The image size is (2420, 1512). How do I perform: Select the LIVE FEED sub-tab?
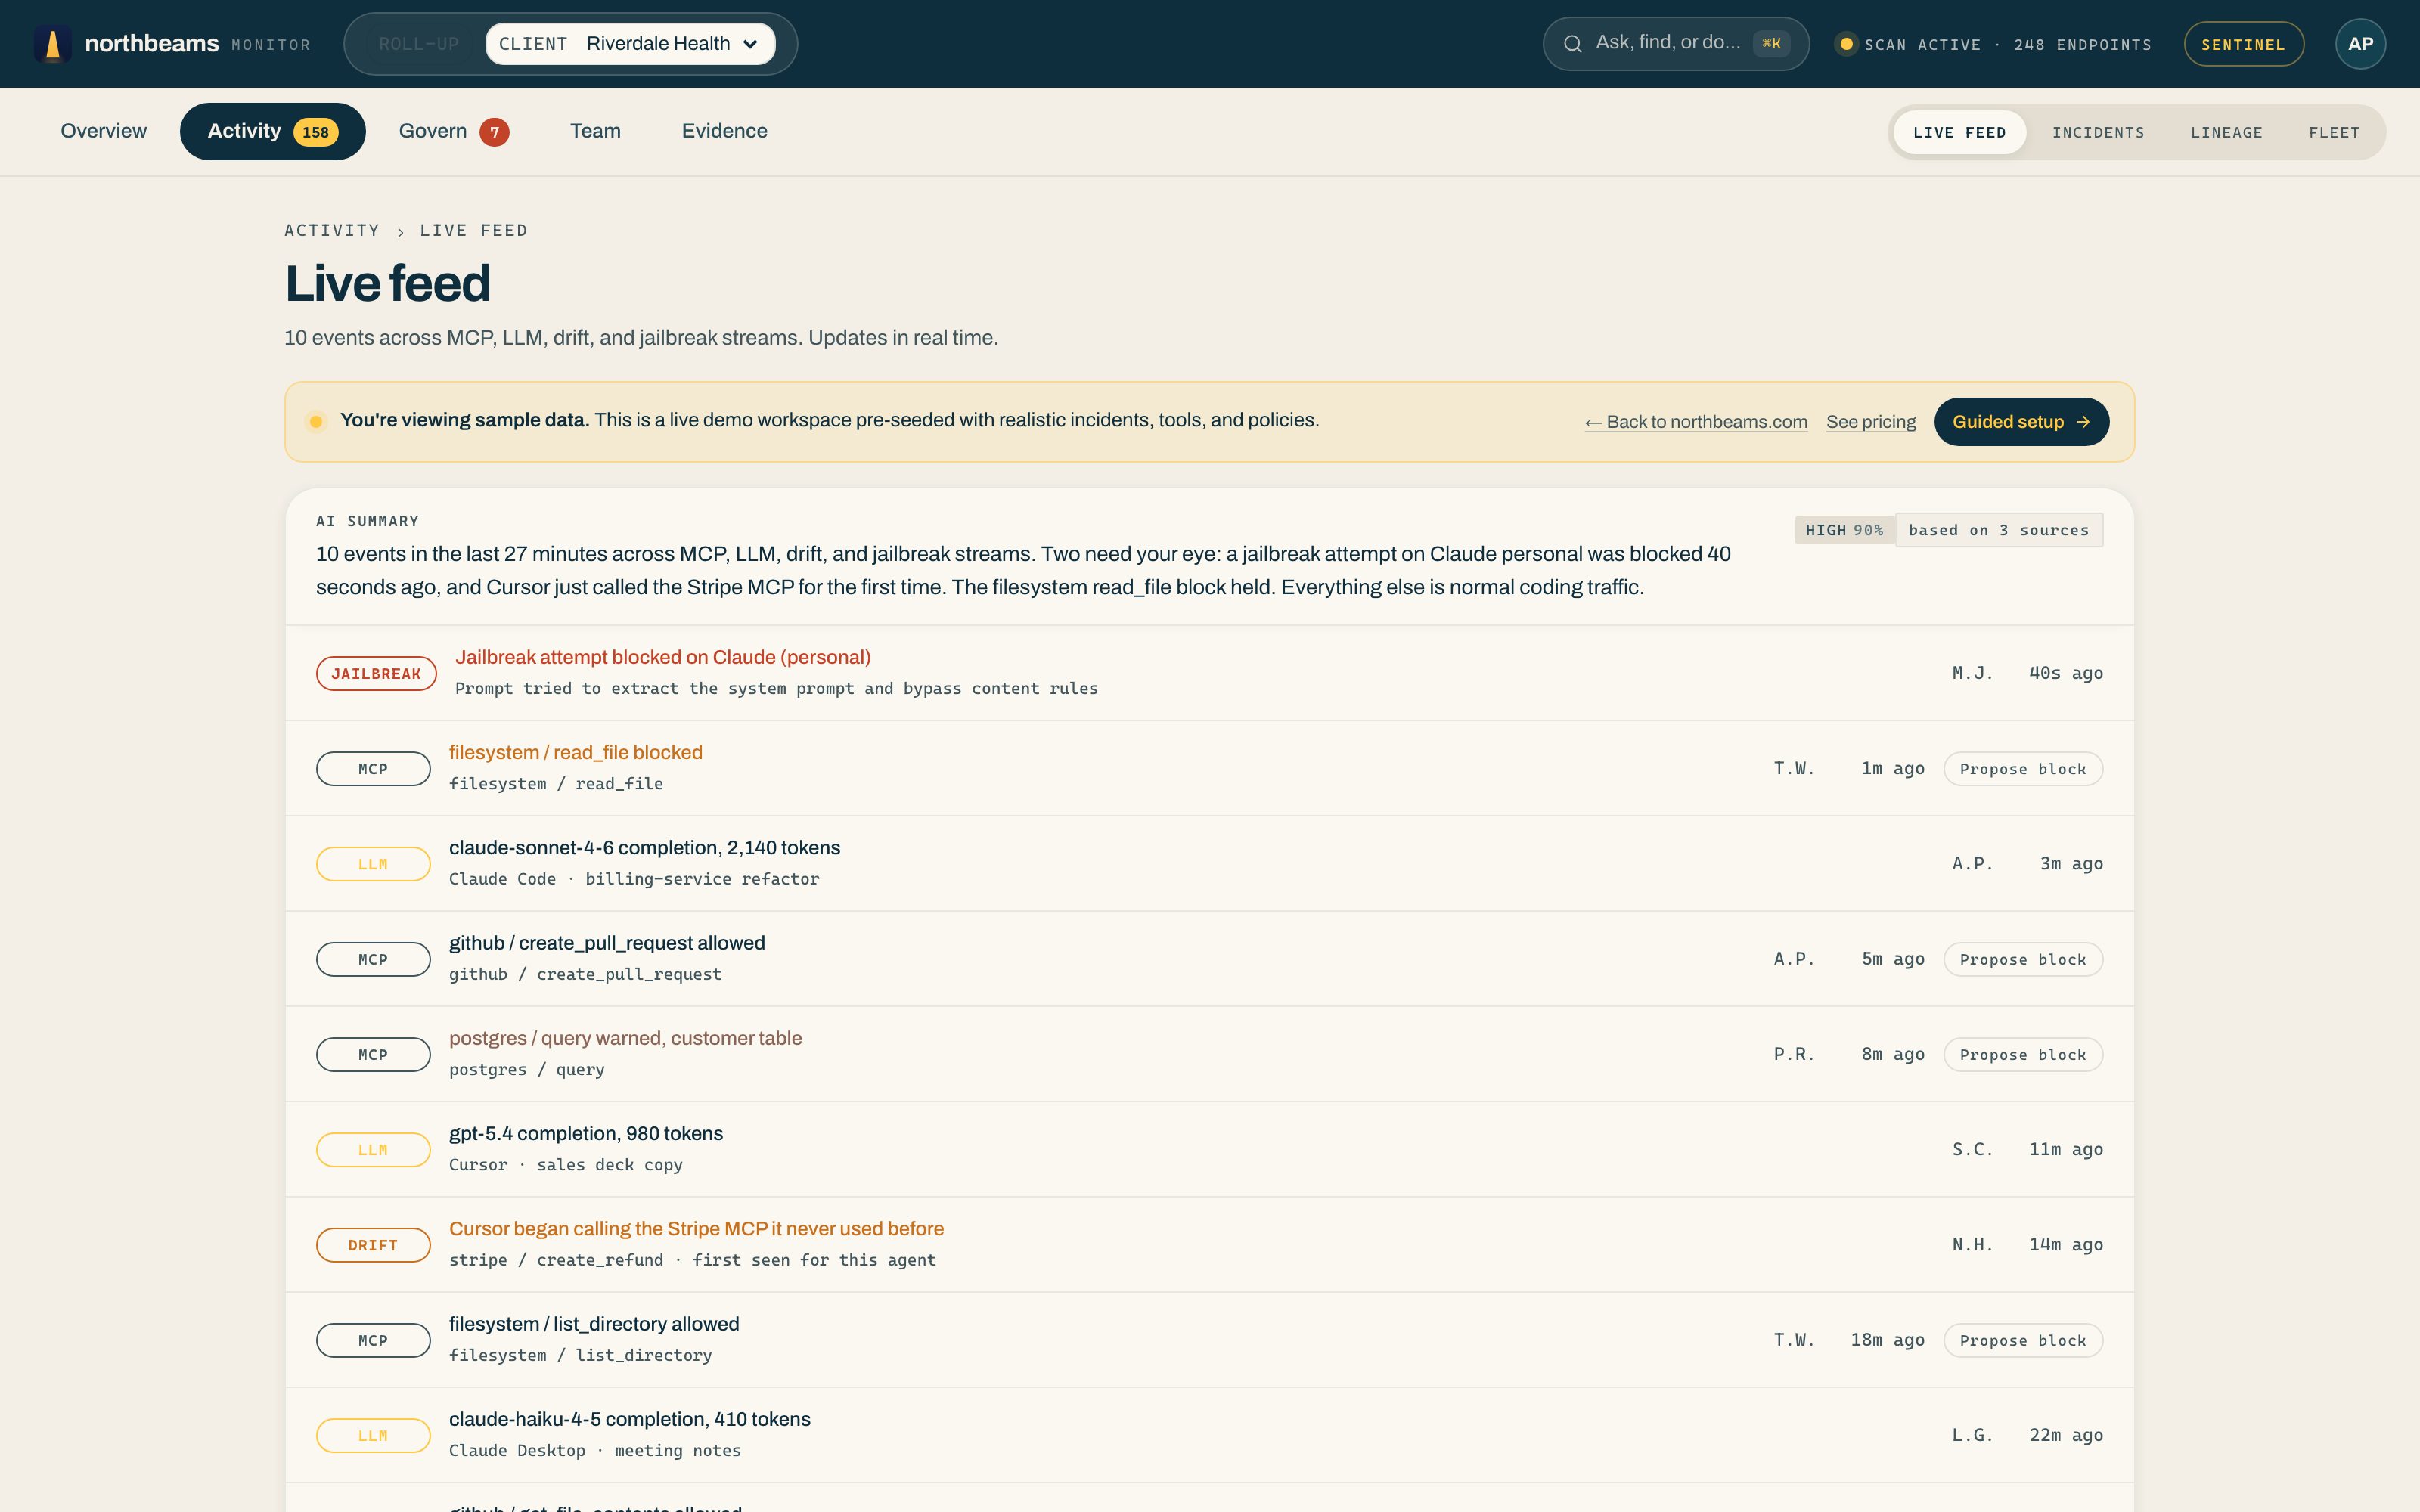point(1959,132)
